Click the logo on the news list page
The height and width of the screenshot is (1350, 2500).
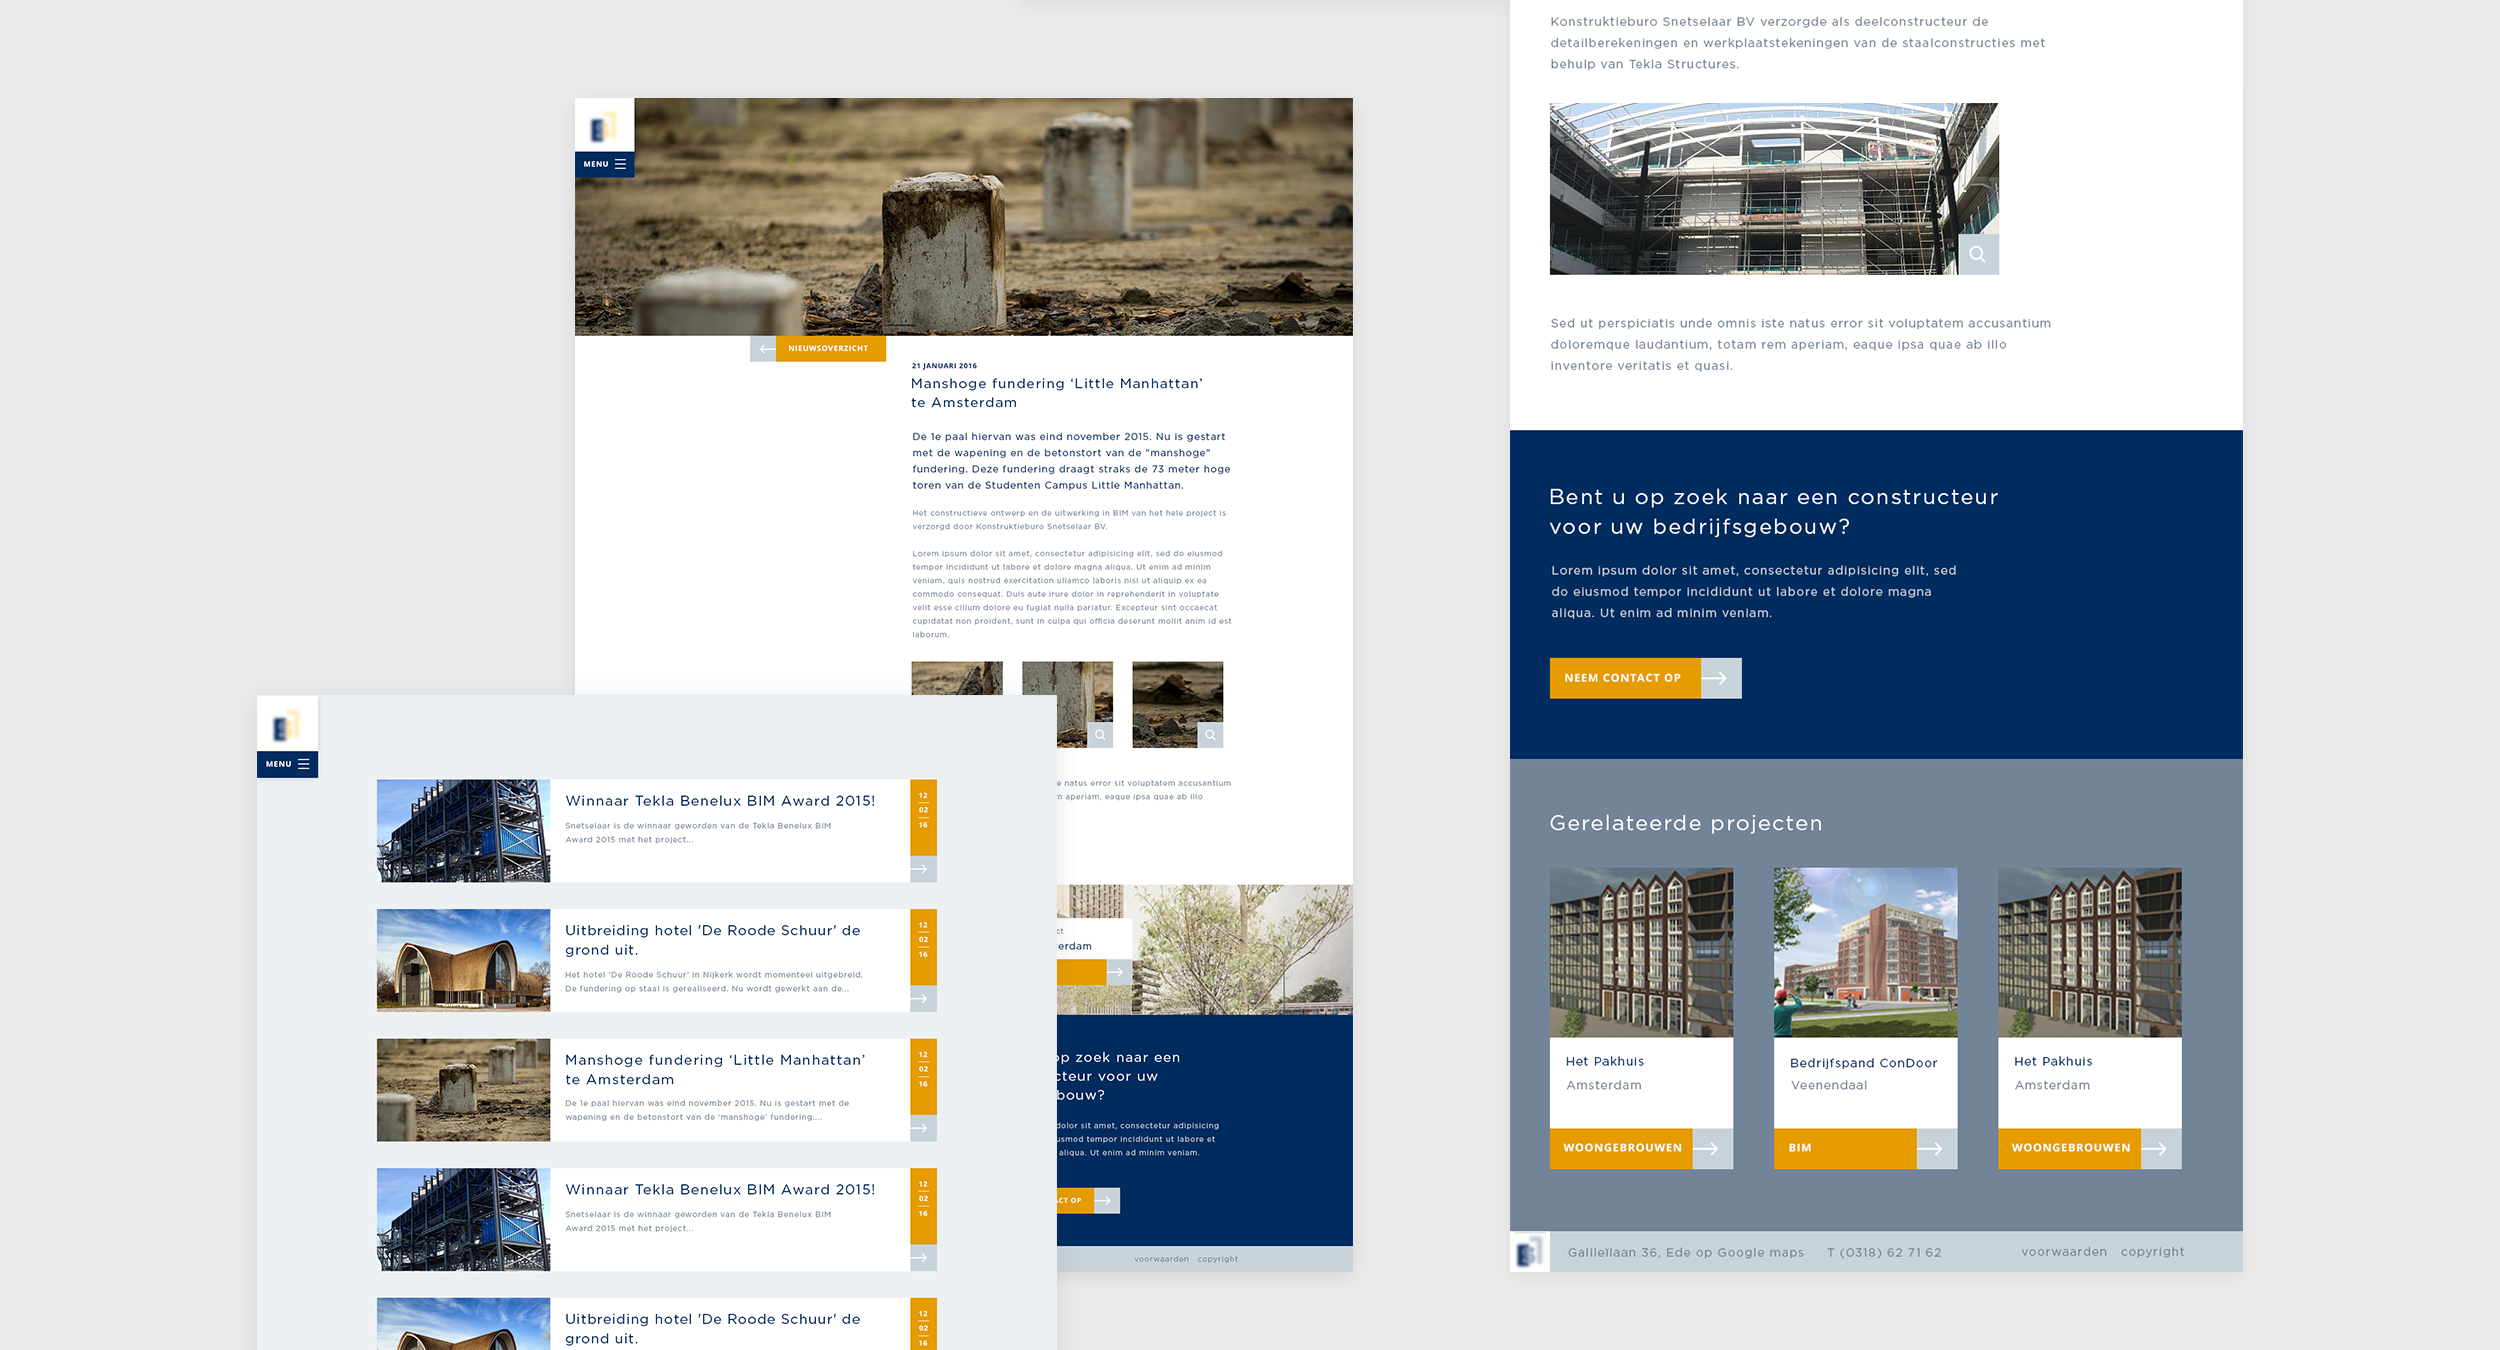287,724
